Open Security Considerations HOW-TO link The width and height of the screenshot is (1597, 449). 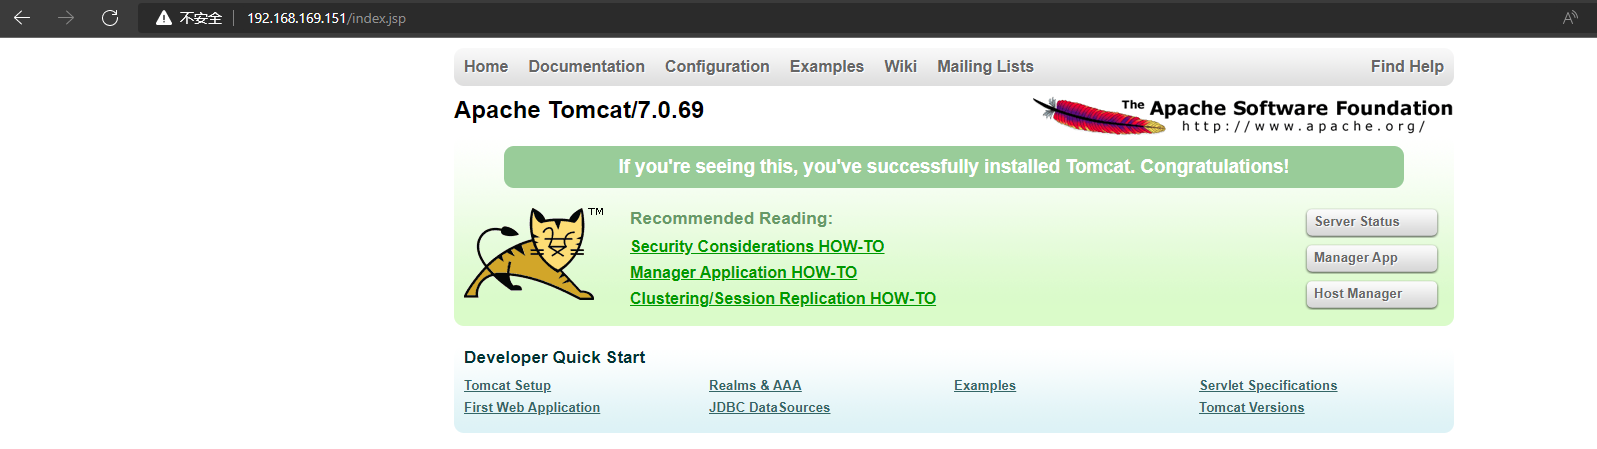(757, 246)
